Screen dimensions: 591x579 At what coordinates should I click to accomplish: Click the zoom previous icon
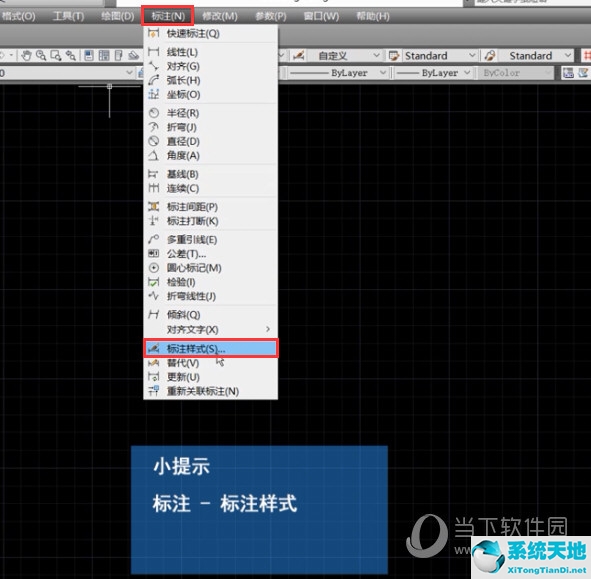tap(70, 56)
